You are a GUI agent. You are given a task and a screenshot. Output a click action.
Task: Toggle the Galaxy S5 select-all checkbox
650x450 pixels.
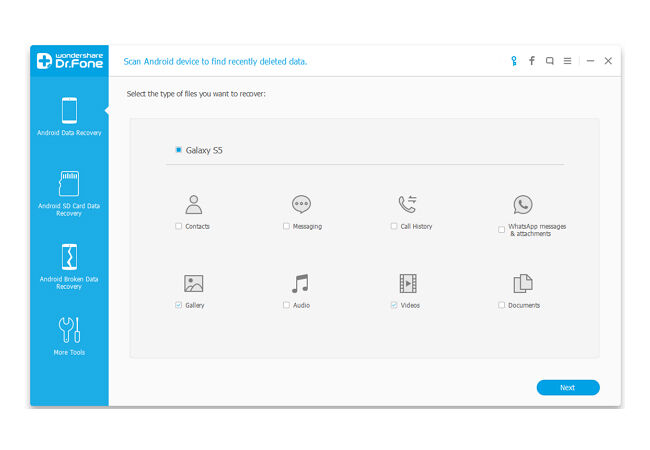(179, 150)
